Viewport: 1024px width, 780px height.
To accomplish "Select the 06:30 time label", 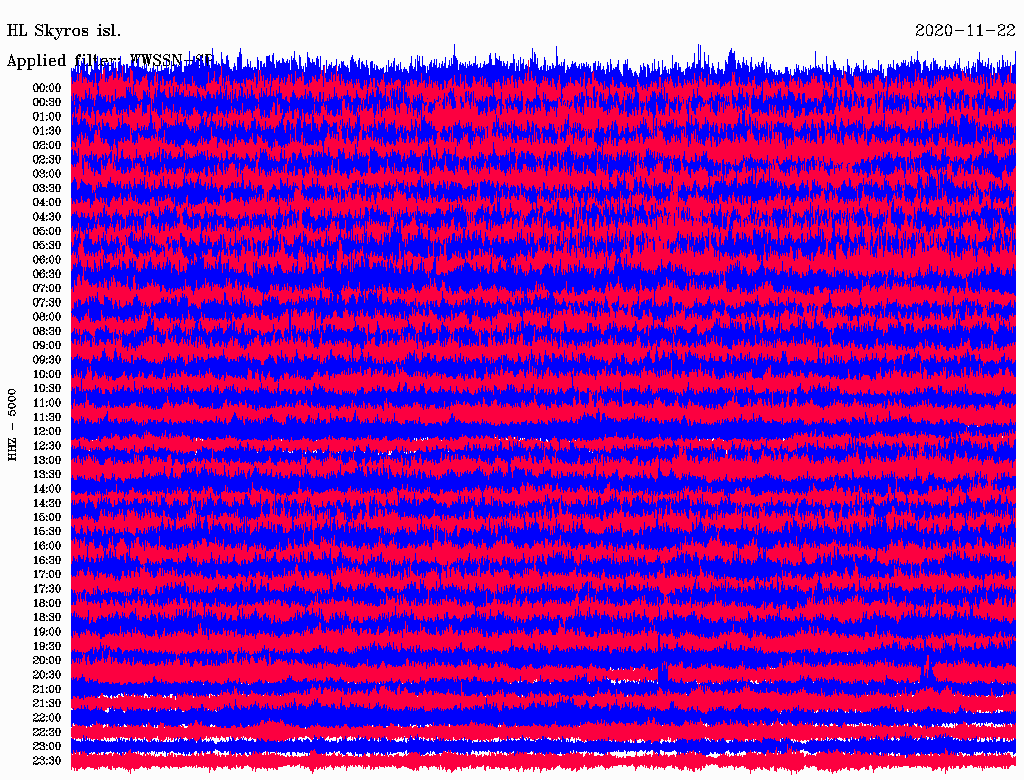I will (47, 274).
